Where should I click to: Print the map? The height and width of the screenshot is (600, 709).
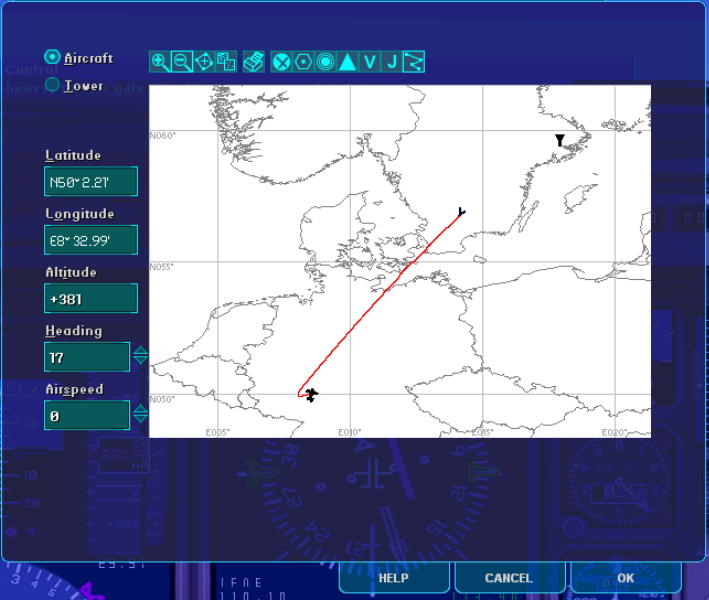point(254,62)
